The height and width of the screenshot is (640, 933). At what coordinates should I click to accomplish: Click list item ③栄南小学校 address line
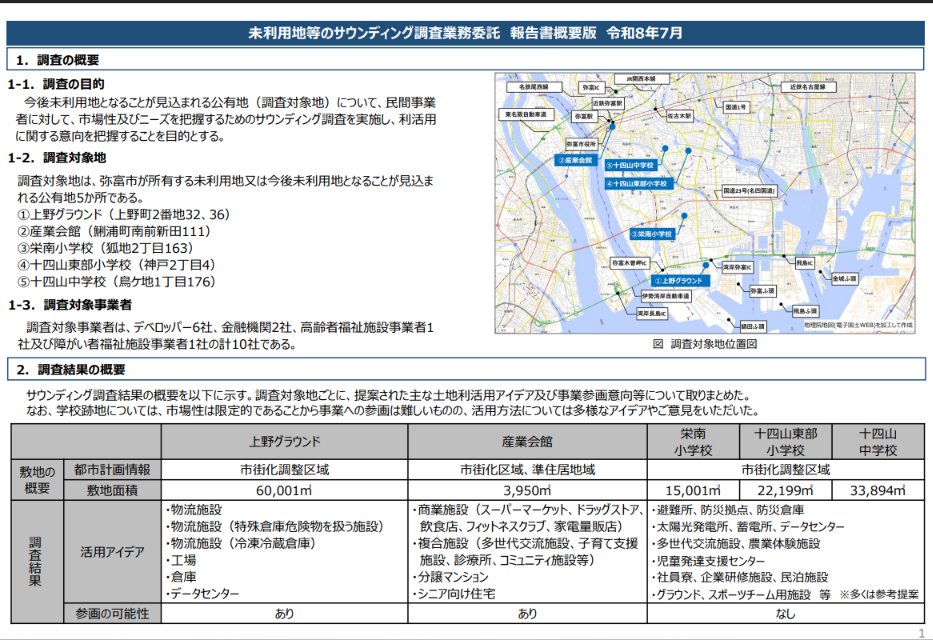(x=105, y=248)
